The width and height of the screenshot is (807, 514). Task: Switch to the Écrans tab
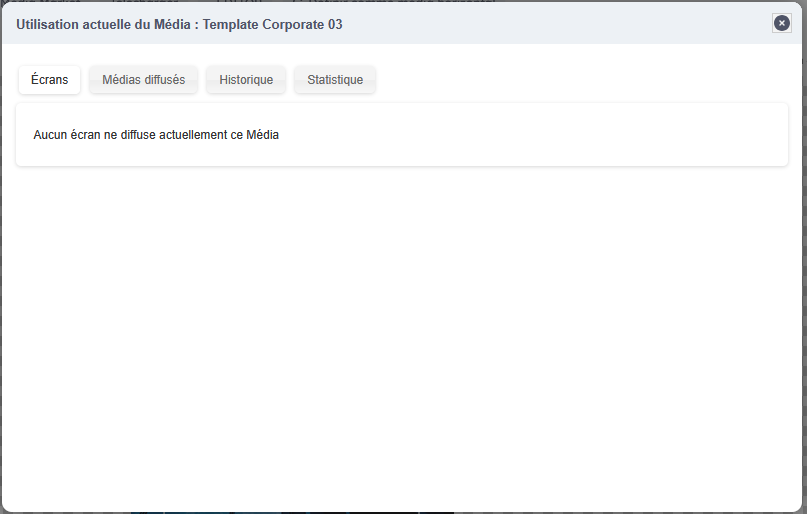coord(49,80)
